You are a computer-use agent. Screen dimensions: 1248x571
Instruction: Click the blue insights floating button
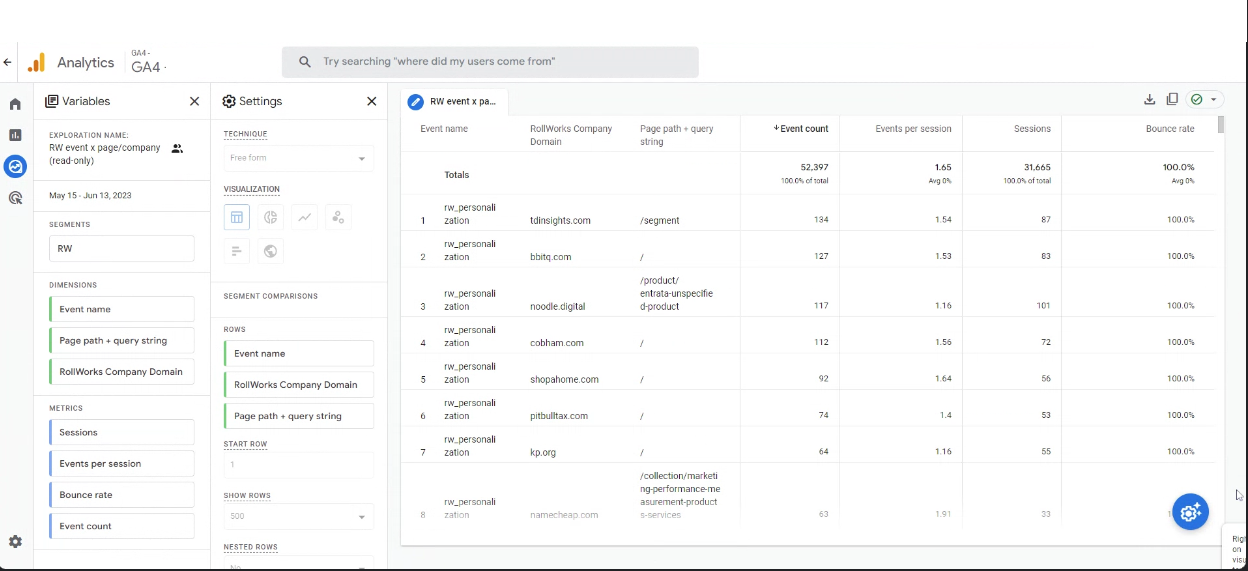pyautogui.click(x=1190, y=512)
